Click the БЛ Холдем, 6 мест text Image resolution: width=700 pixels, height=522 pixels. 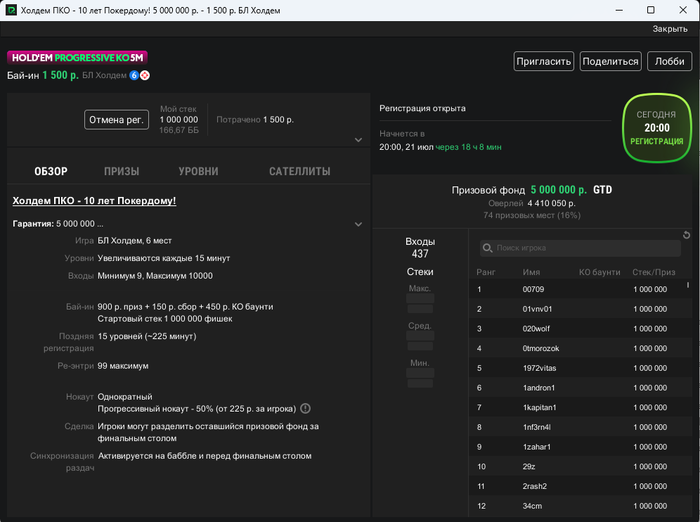tap(134, 241)
